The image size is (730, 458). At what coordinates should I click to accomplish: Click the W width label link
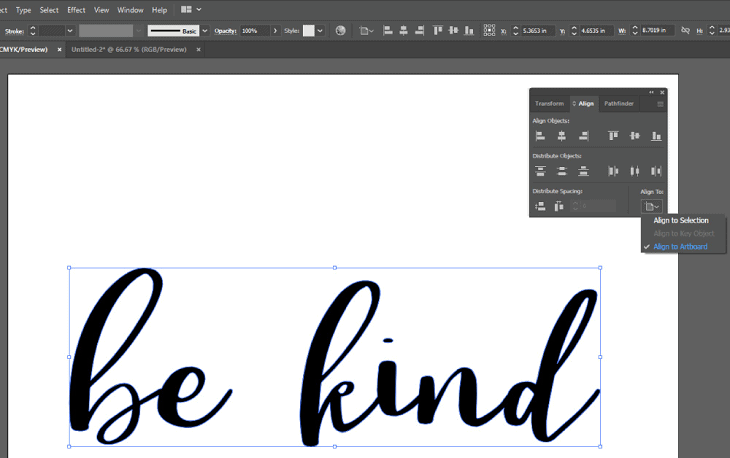[622, 31]
